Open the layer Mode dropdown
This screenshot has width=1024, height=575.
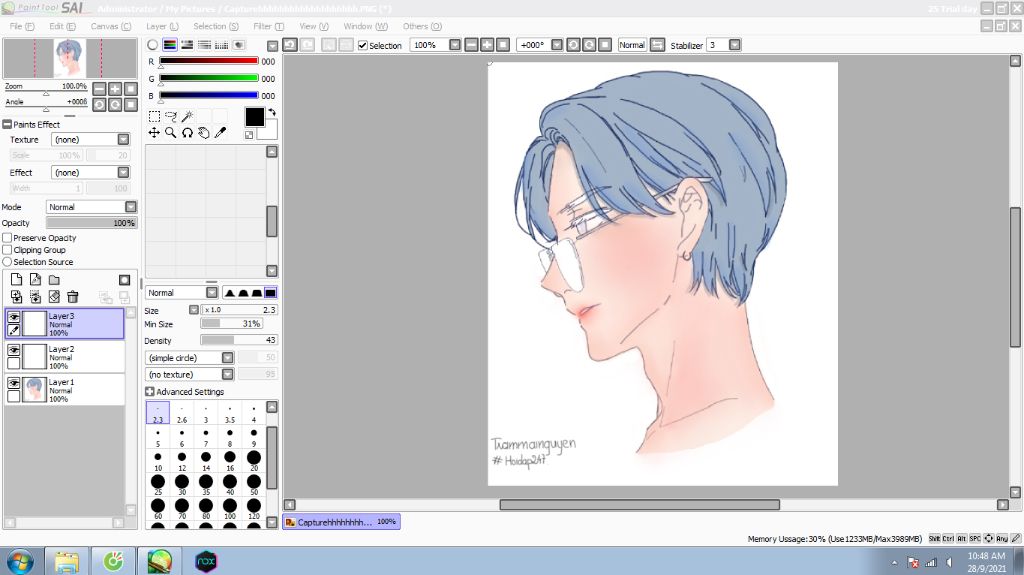[131, 206]
